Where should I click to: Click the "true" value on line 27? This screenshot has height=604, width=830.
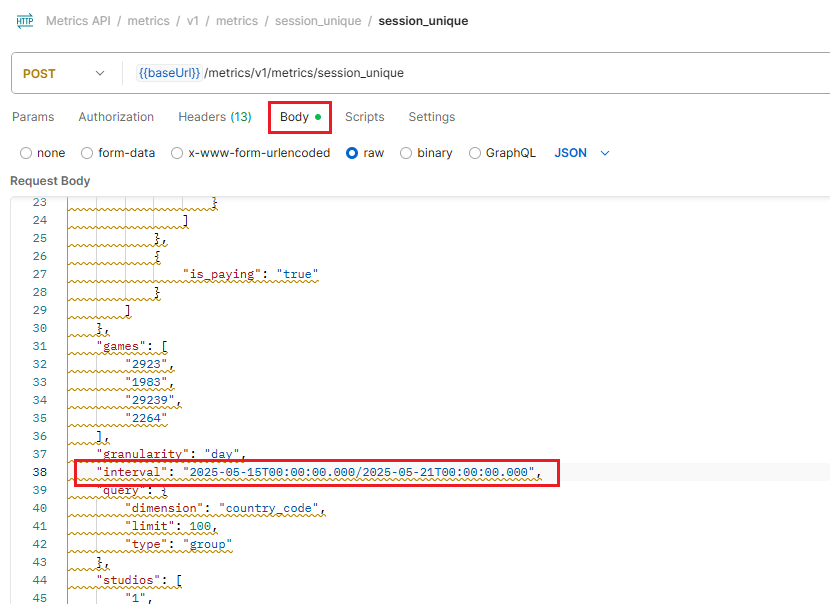coord(297,274)
